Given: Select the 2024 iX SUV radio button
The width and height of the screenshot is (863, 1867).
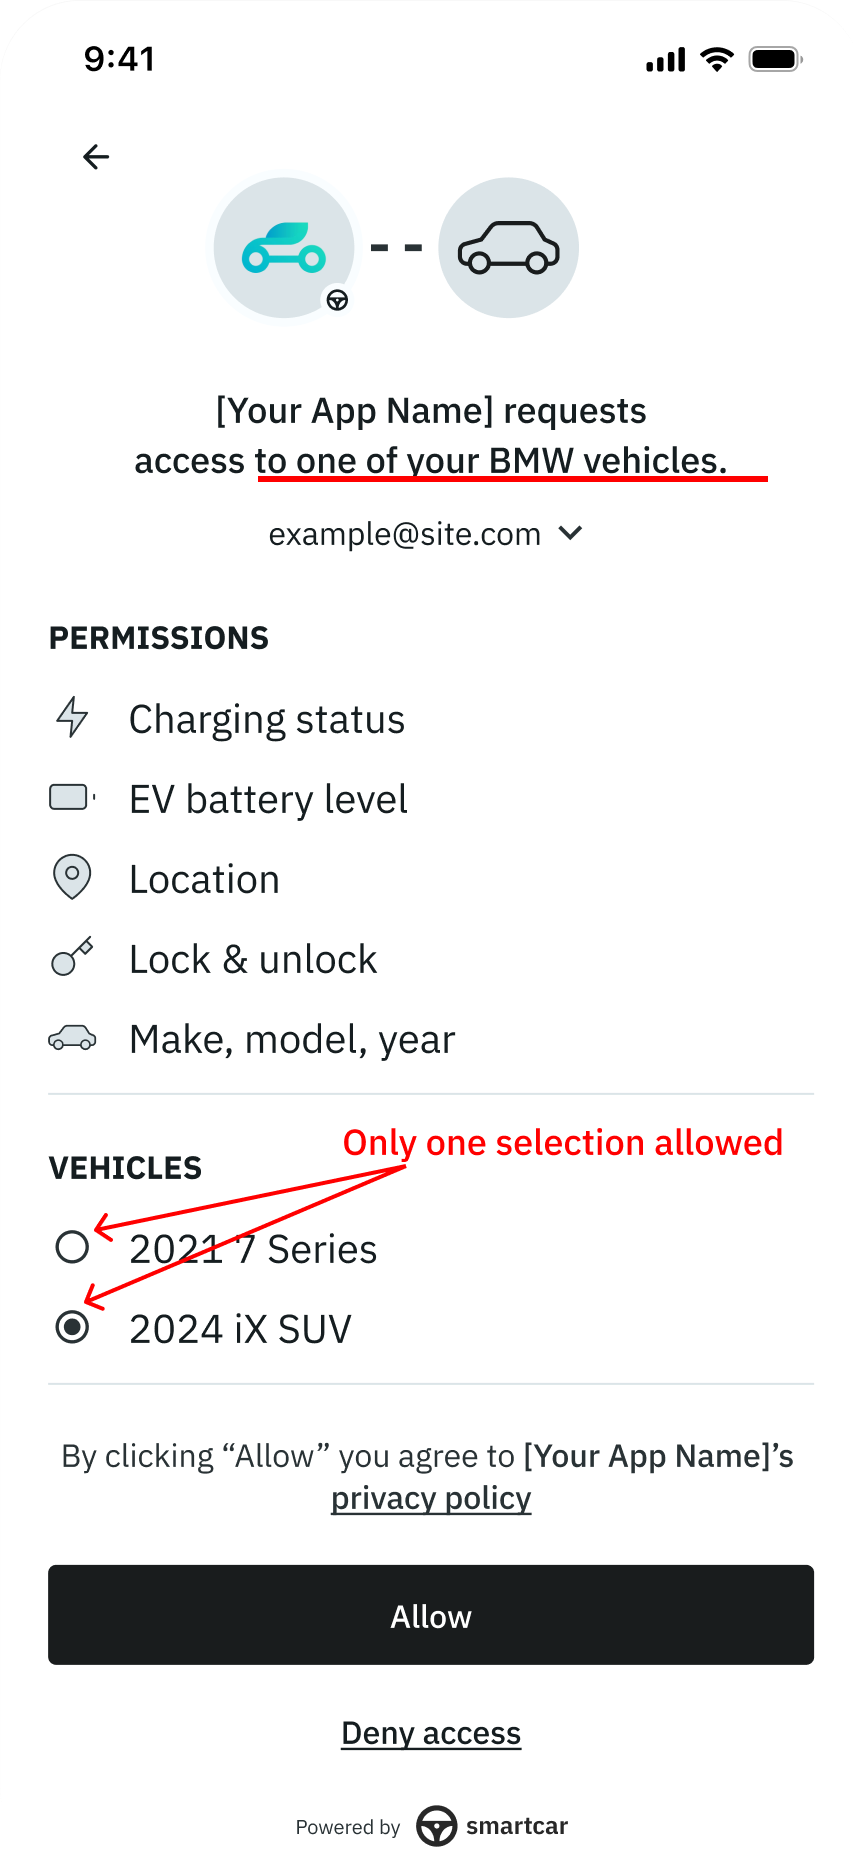Looking at the screenshot, I should click(x=72, y=1327).
